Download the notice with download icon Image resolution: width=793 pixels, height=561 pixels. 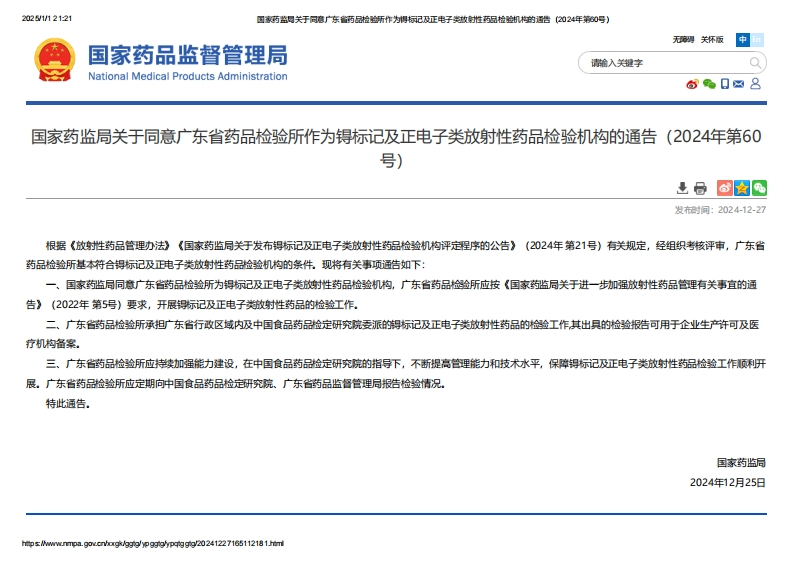click(x=683, y=188)
